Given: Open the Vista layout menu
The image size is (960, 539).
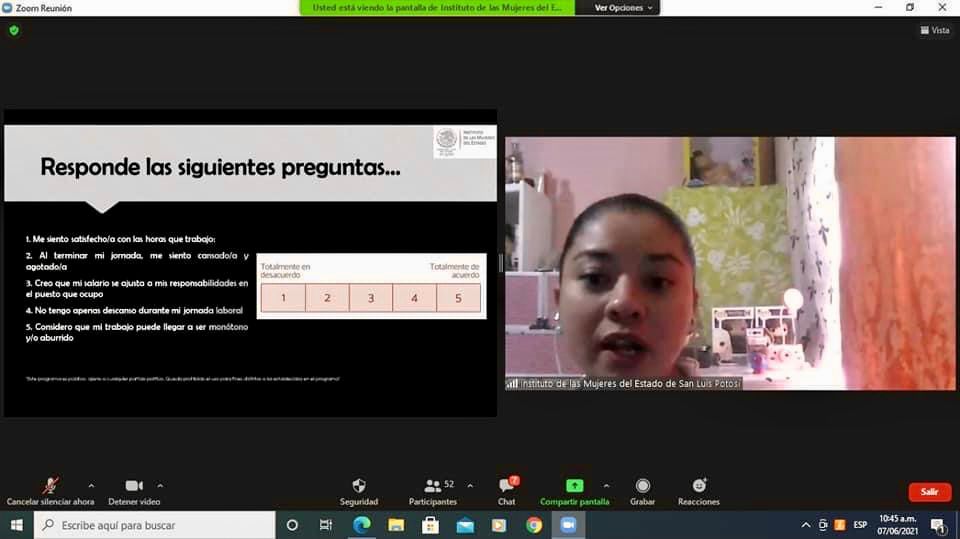Looking at the screenshot, I should point(934,30).
